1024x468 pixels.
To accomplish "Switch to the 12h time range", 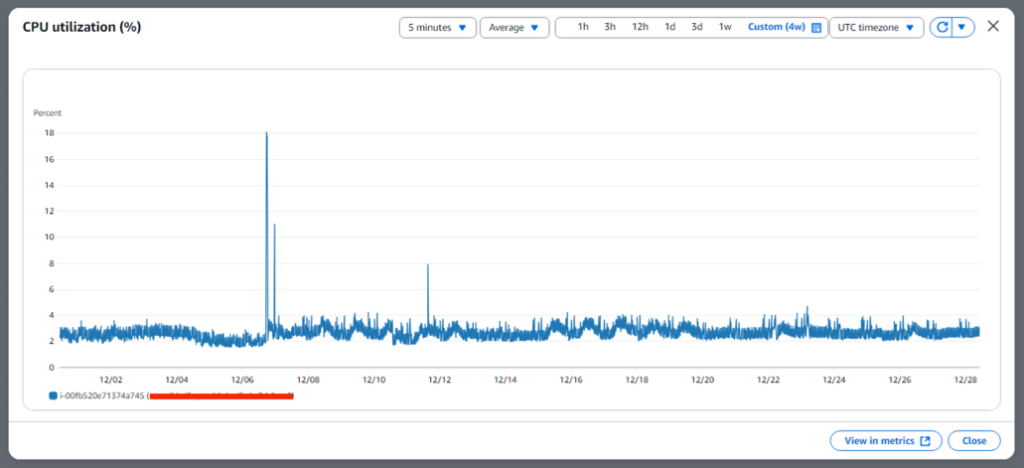I will pyautogui.click(x=640, y=27).
